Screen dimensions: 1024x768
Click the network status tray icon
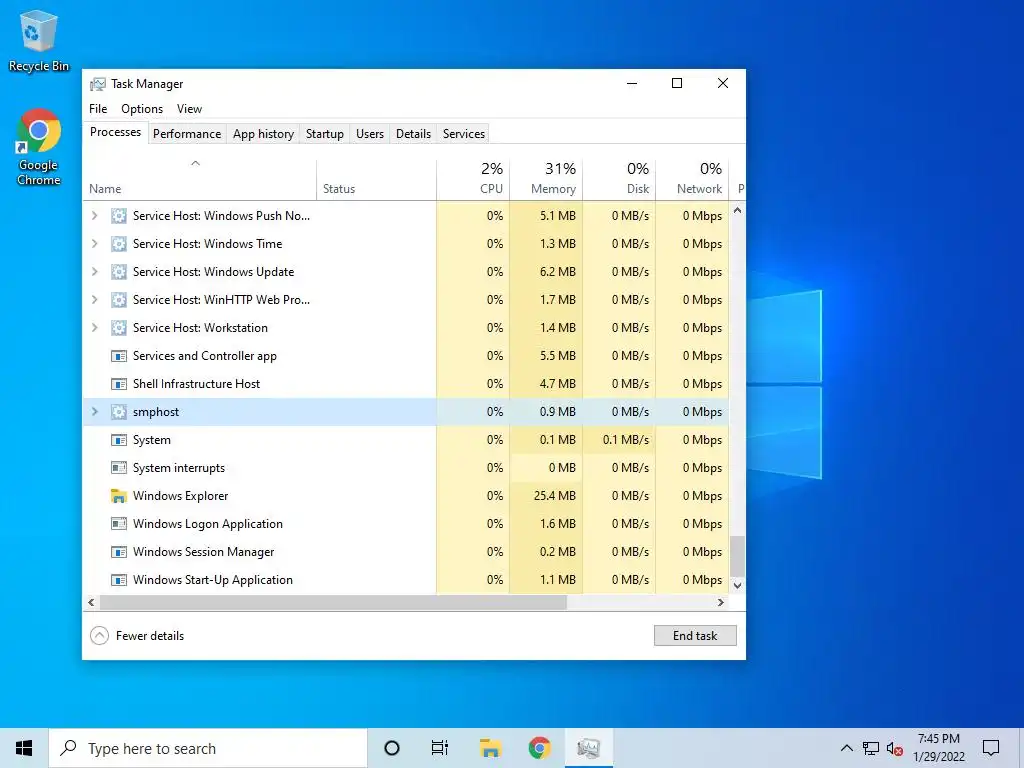coord(871,748)
